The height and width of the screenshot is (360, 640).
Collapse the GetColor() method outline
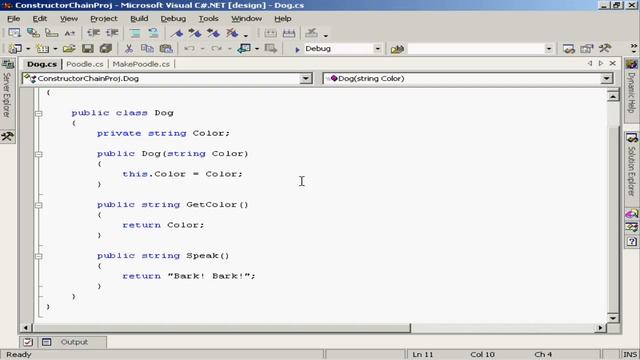tap(38, 205)
